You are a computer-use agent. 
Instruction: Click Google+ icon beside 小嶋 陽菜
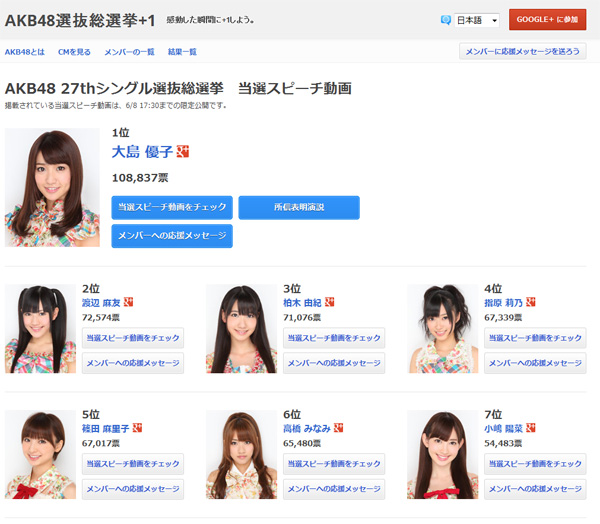pyautogui.click(x=531, y=428)
